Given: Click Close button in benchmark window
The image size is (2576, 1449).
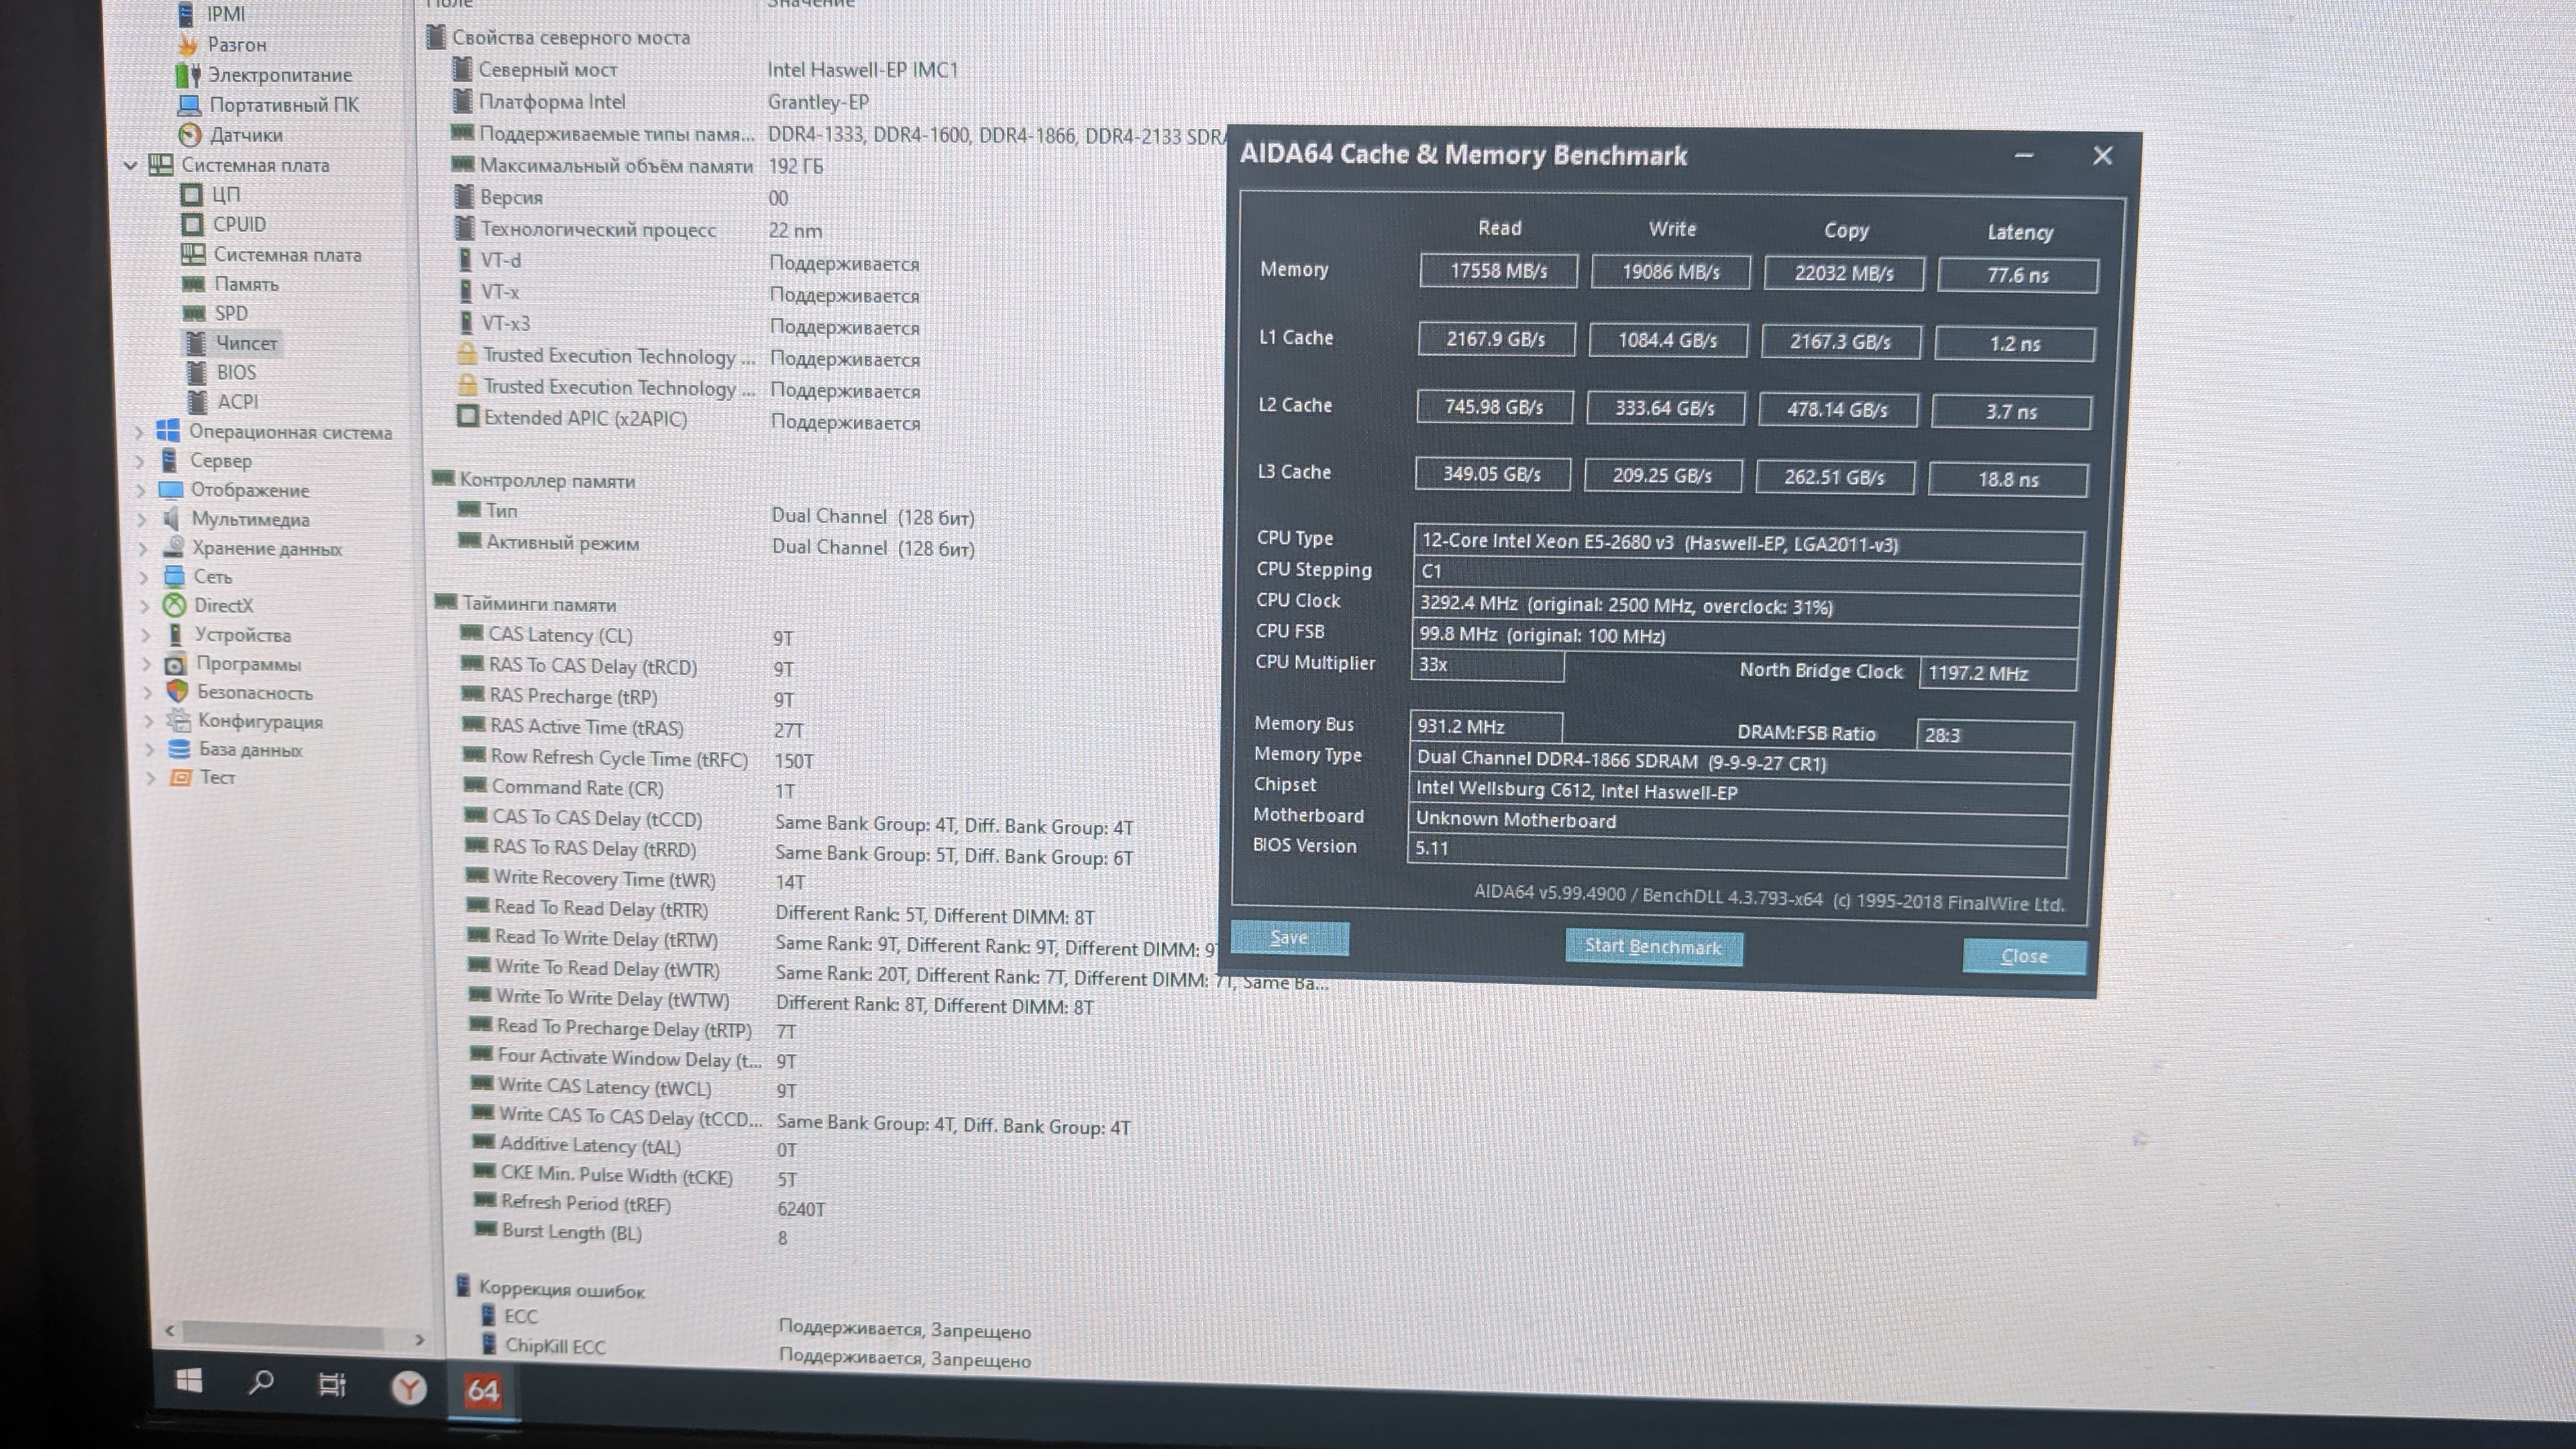Looking at the screenshot, I should [x=2023, y=956].
